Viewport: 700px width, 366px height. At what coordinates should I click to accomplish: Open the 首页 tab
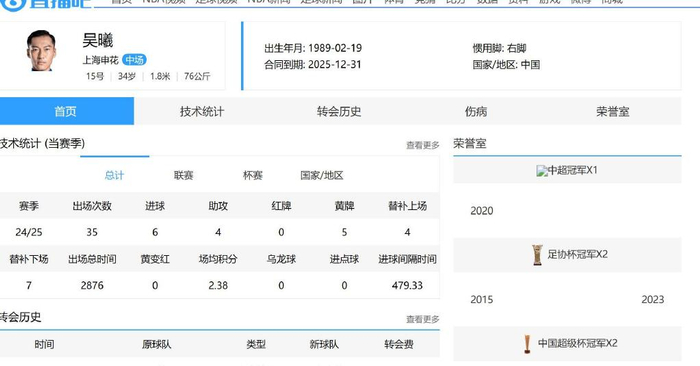pyautogui.click(x=66, y=111)
